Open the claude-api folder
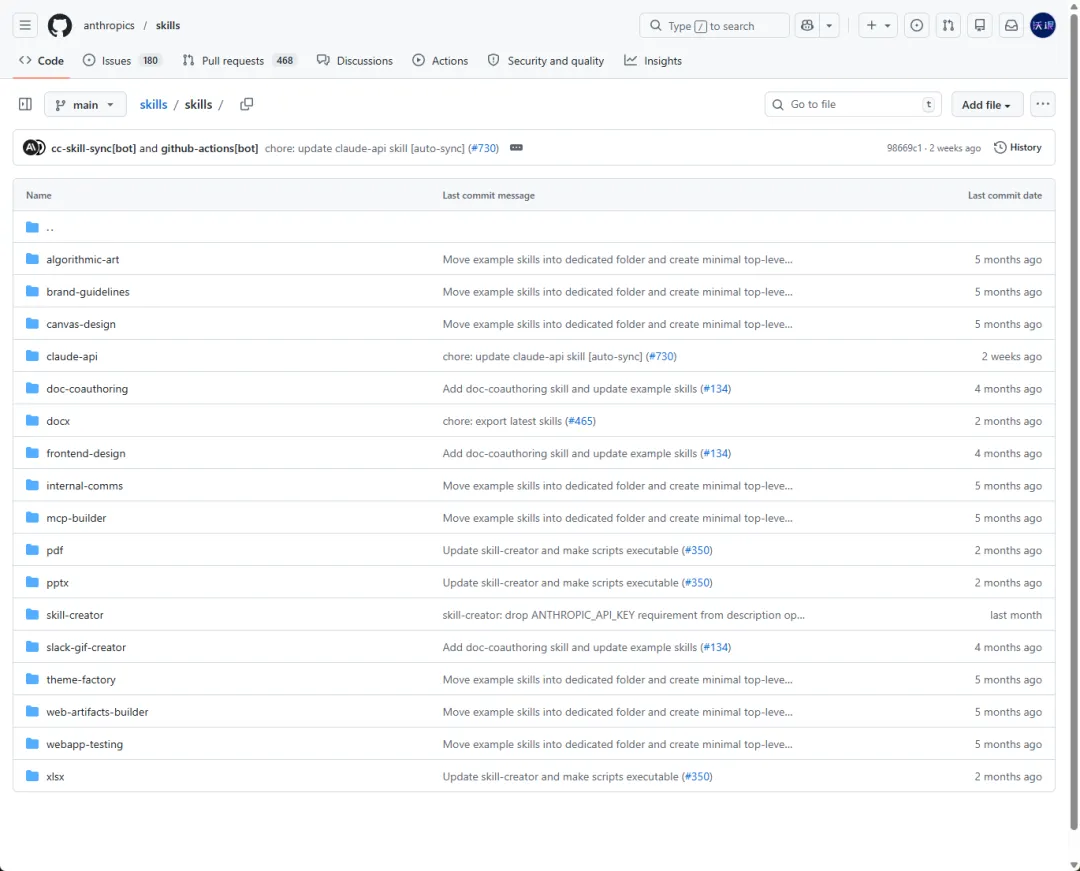The height and width of the screenshot is (871, 1080). click(72, 357)
